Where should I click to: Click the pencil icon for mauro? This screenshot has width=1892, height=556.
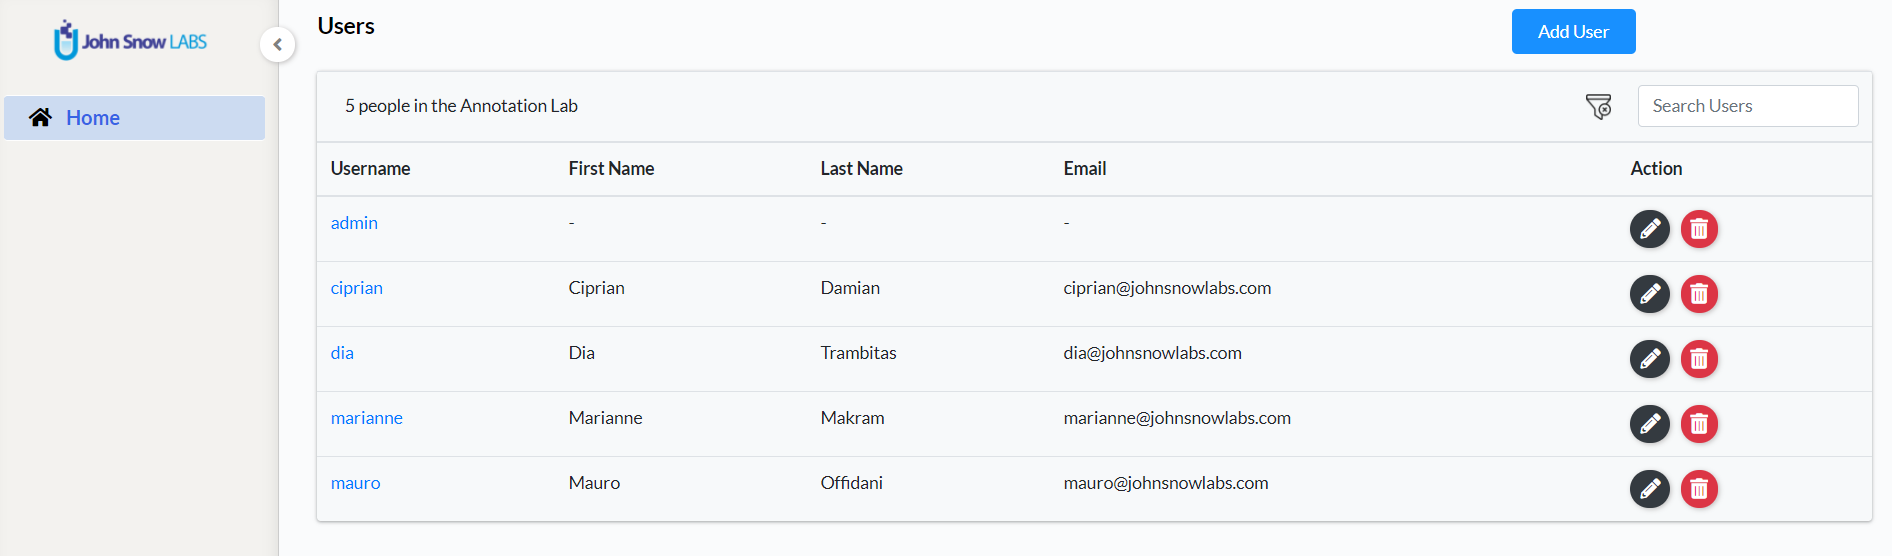pos(1650,489)
